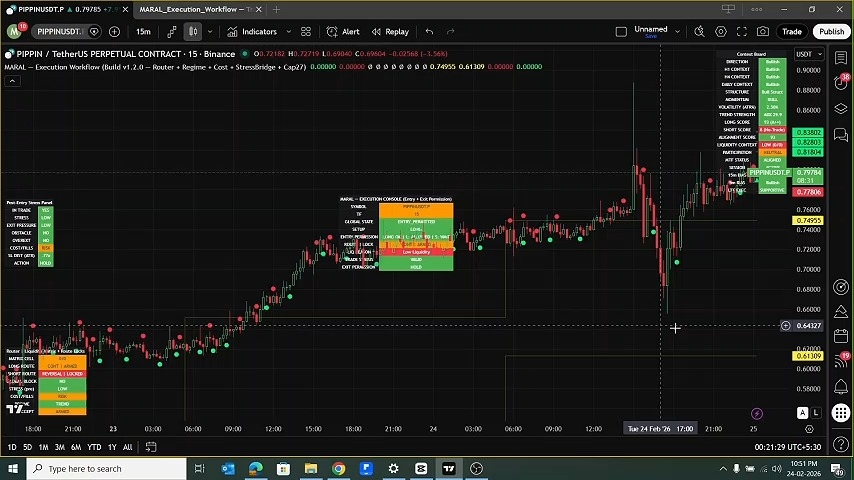Open the bar replay style icon next to 15m

coord(172,32)
